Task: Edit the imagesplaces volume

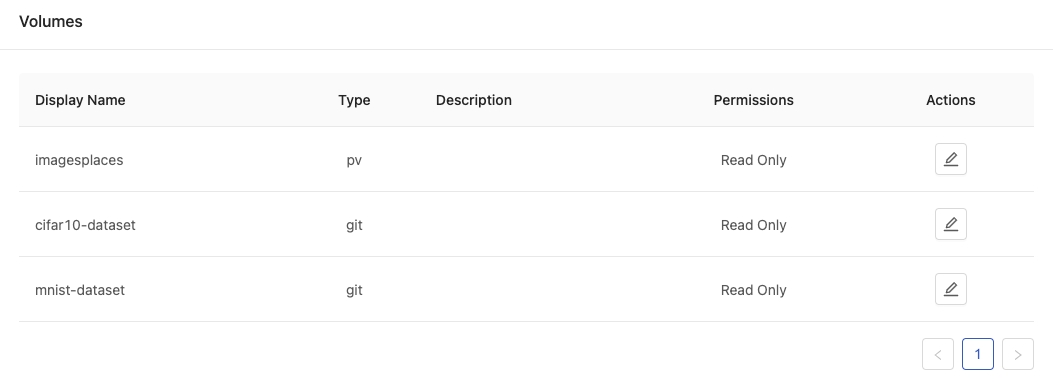Action: click(950, 159)
